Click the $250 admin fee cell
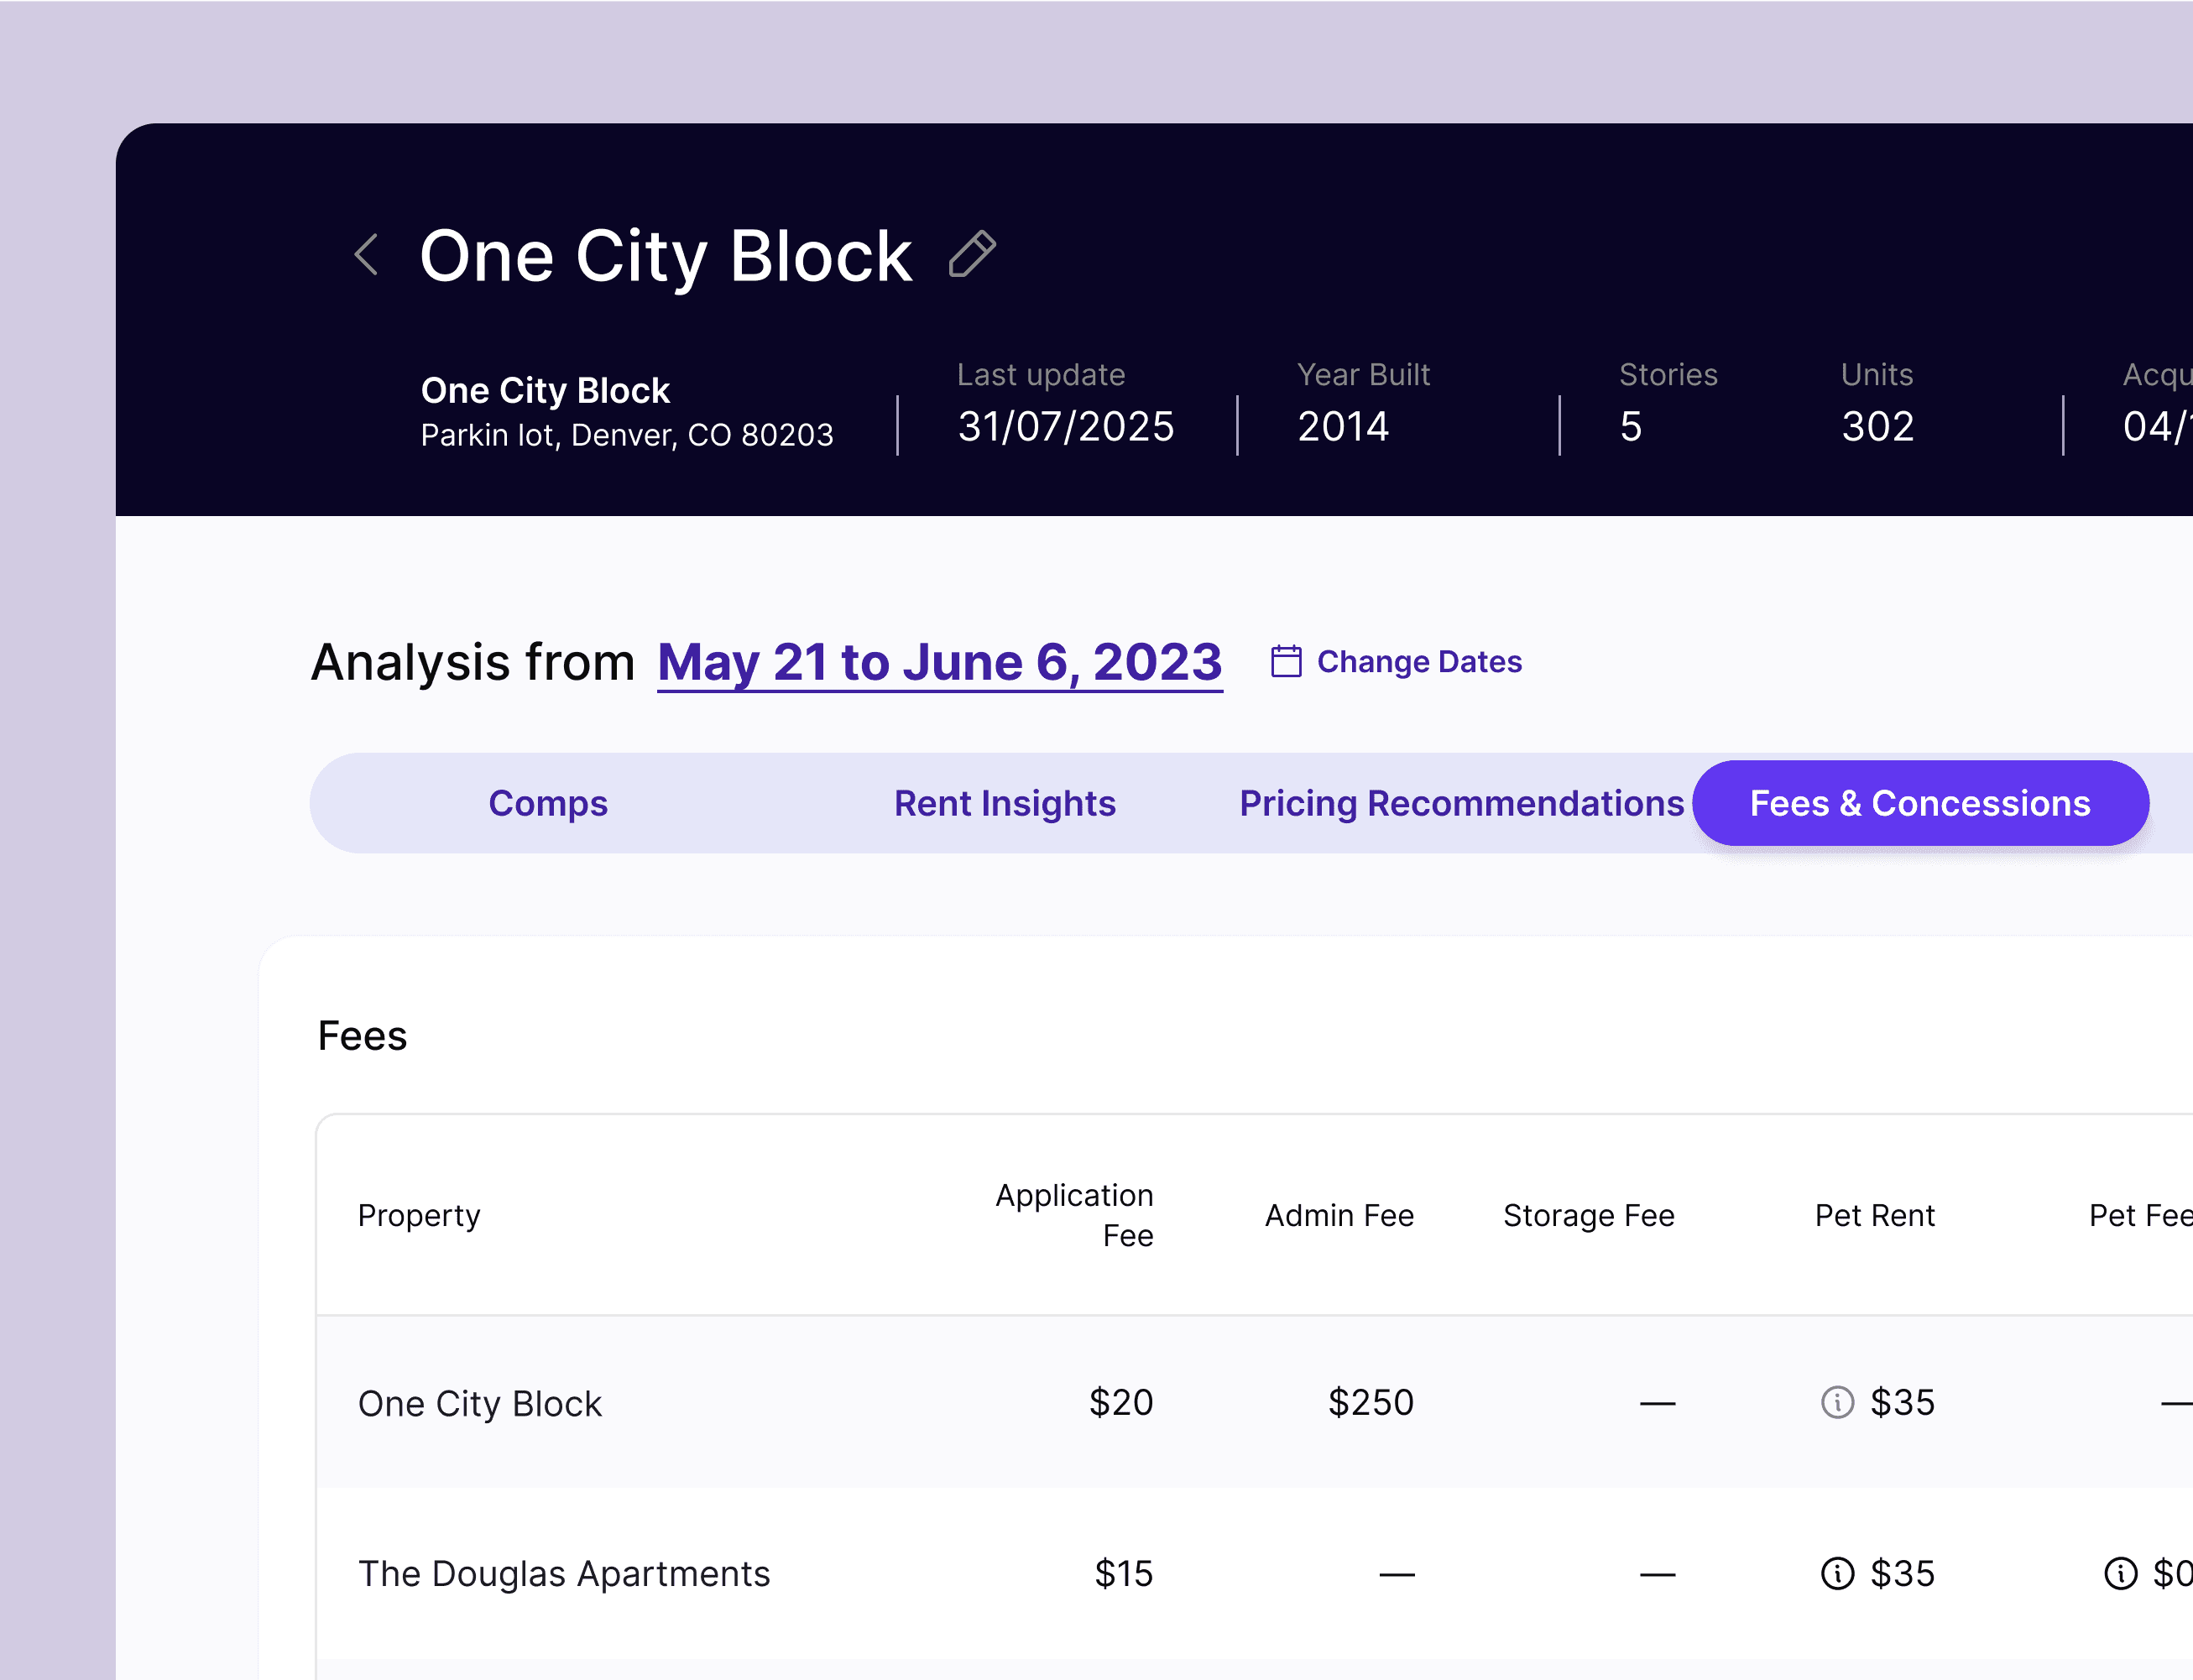2193x1680 pixels. pos(1370,1402)
